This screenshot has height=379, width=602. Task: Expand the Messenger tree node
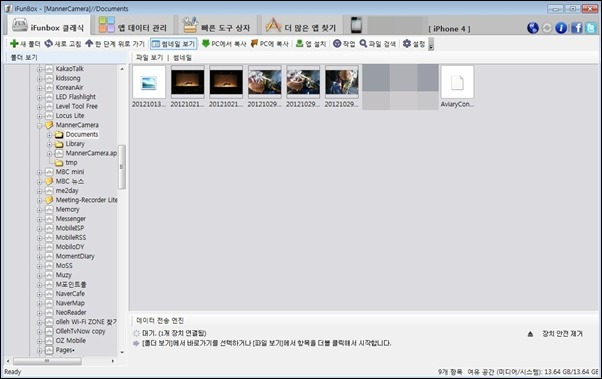tap(39, 219)
